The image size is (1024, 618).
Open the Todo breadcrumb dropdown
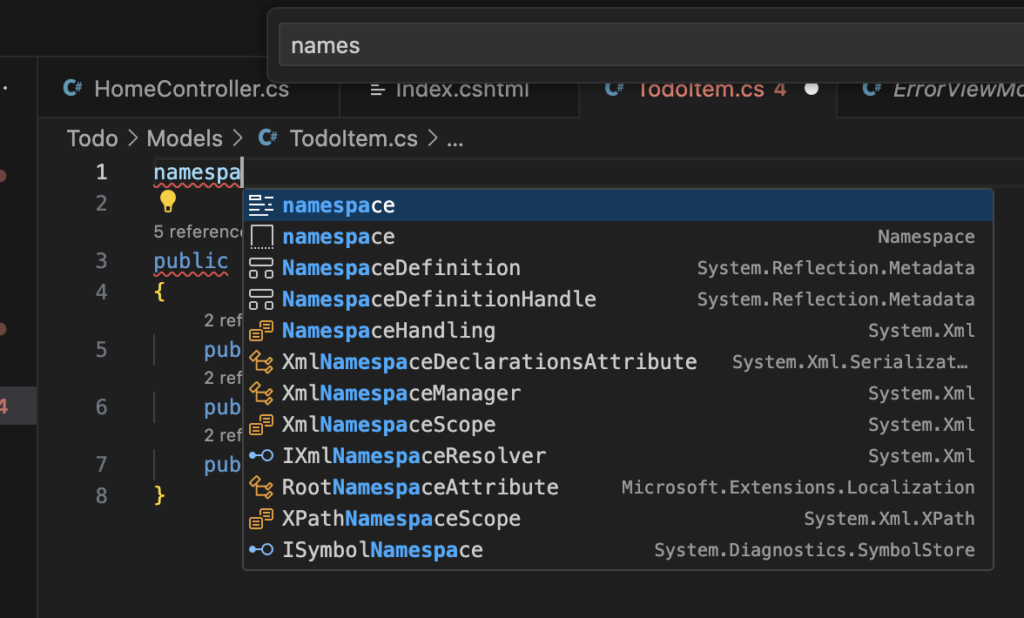pyautogui.click(x=93, y=138)
